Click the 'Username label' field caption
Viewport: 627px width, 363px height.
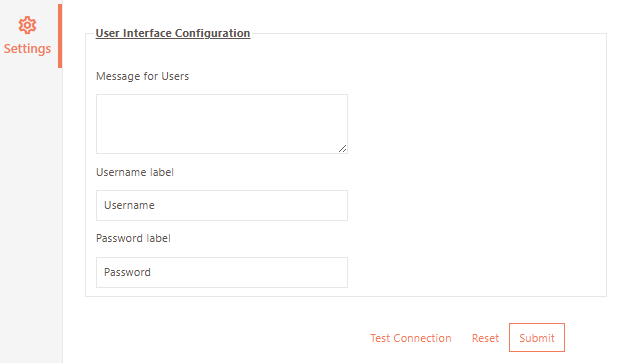click(135, 172)
